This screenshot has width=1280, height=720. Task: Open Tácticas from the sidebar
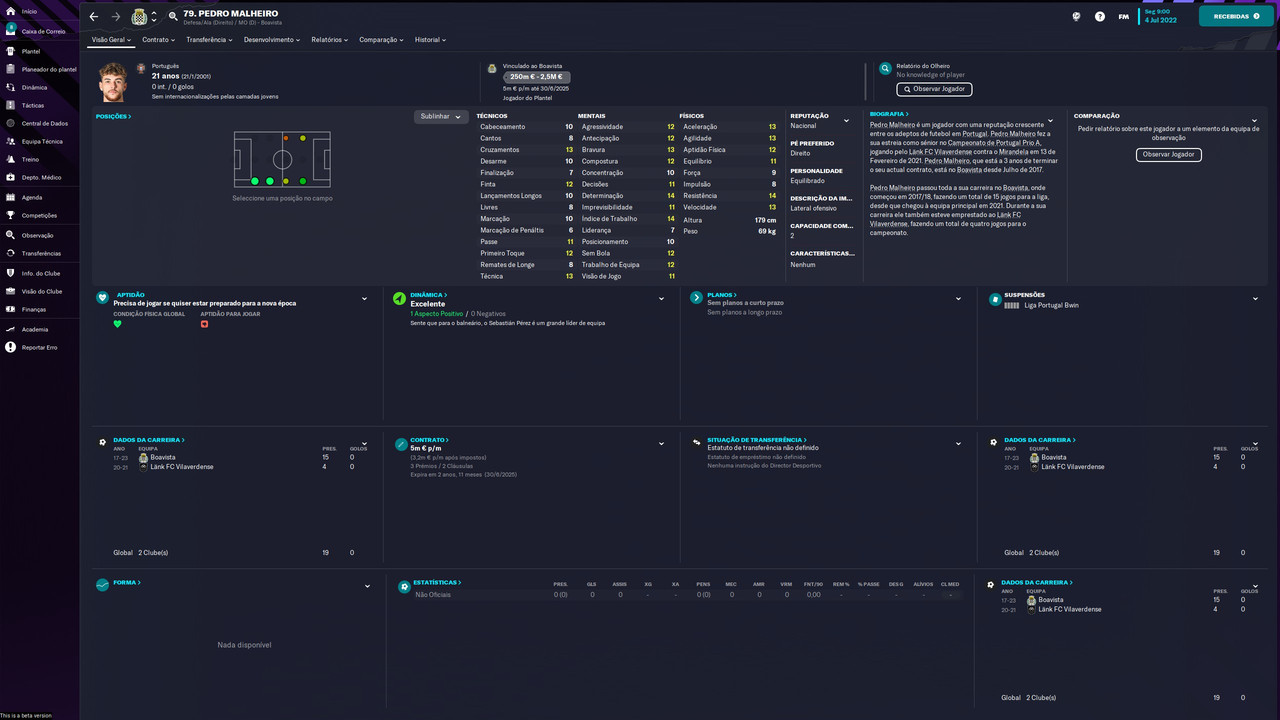coord(33,105)
